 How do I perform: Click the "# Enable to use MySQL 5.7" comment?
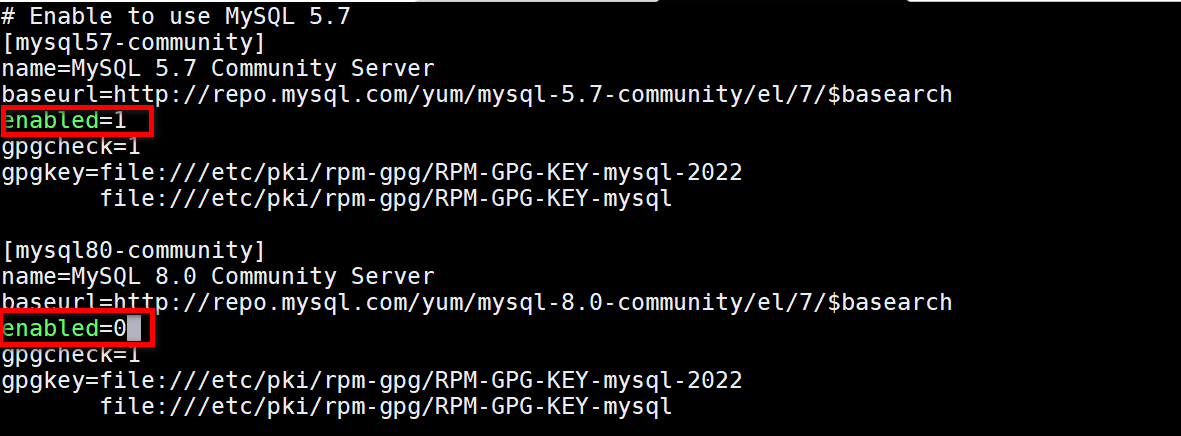point(175,16)
